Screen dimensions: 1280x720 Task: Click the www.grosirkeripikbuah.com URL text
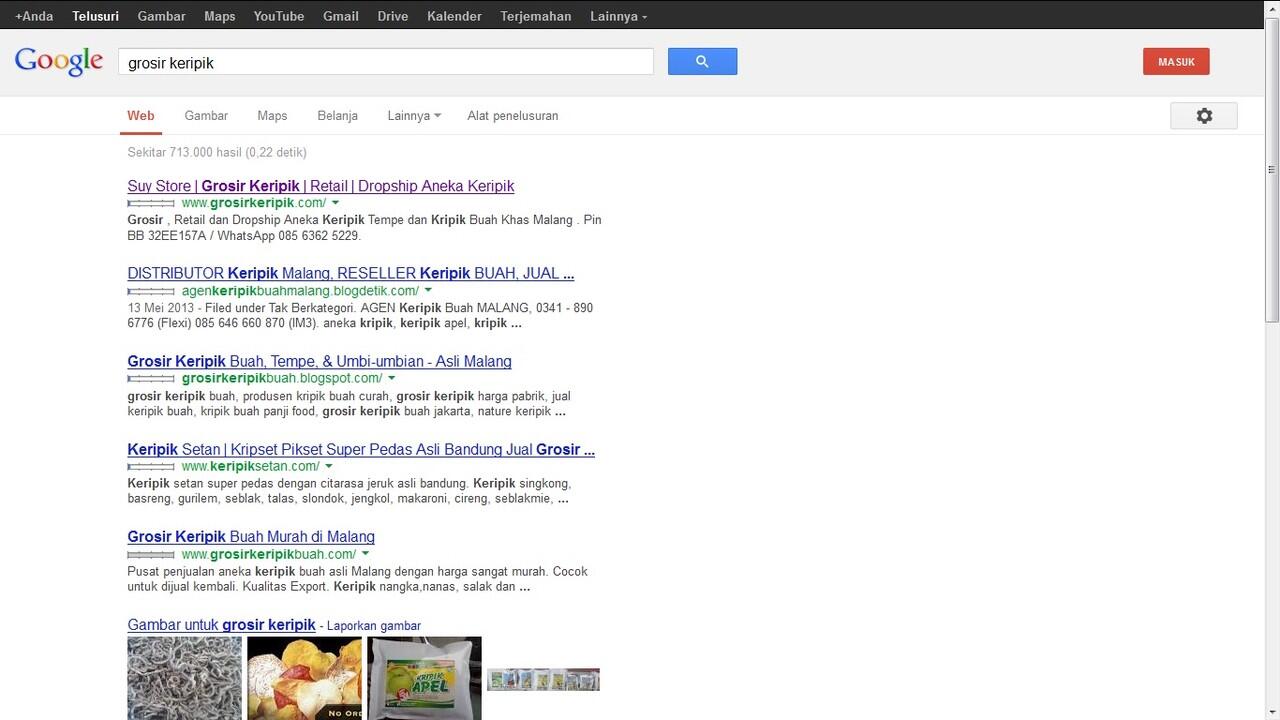click(x=269, y=554)
